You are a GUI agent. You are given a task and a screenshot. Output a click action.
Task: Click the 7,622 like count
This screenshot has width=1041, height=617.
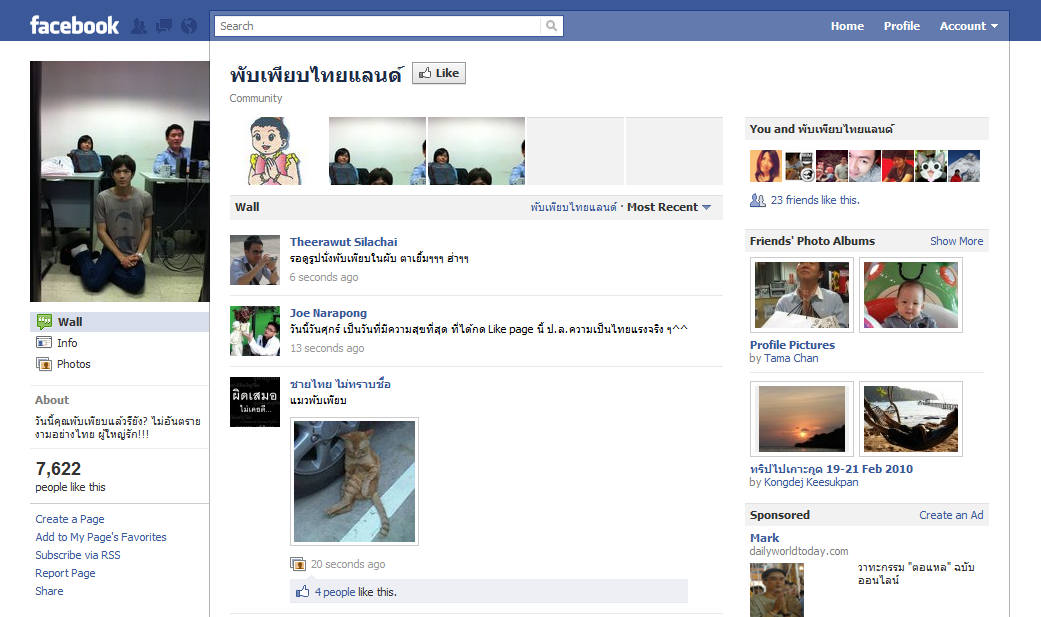coord(58,469)
